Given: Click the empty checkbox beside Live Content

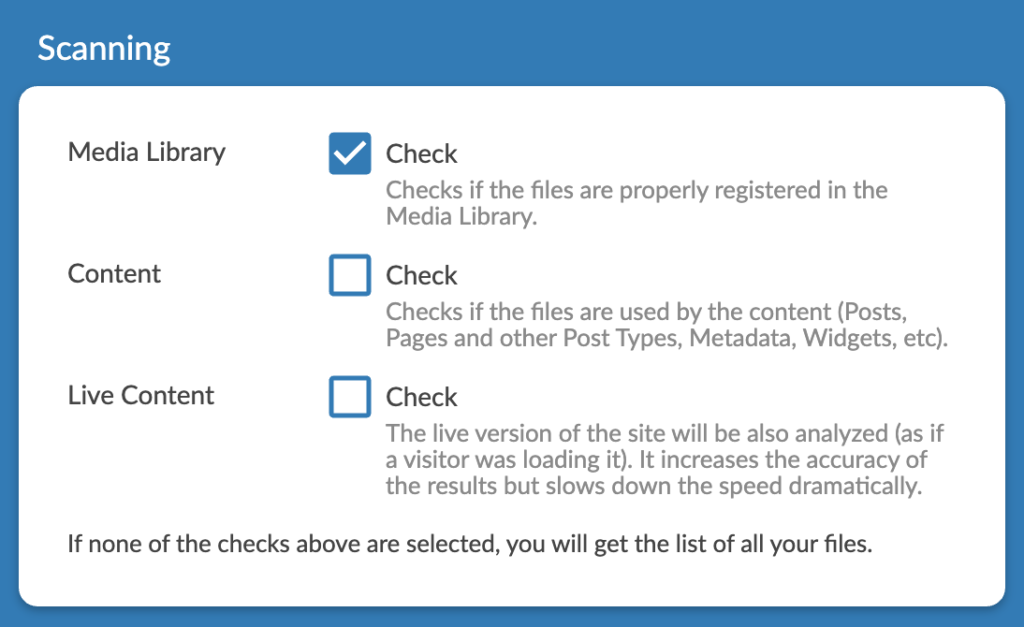Looking at the screenshot, I should [349, 396].
